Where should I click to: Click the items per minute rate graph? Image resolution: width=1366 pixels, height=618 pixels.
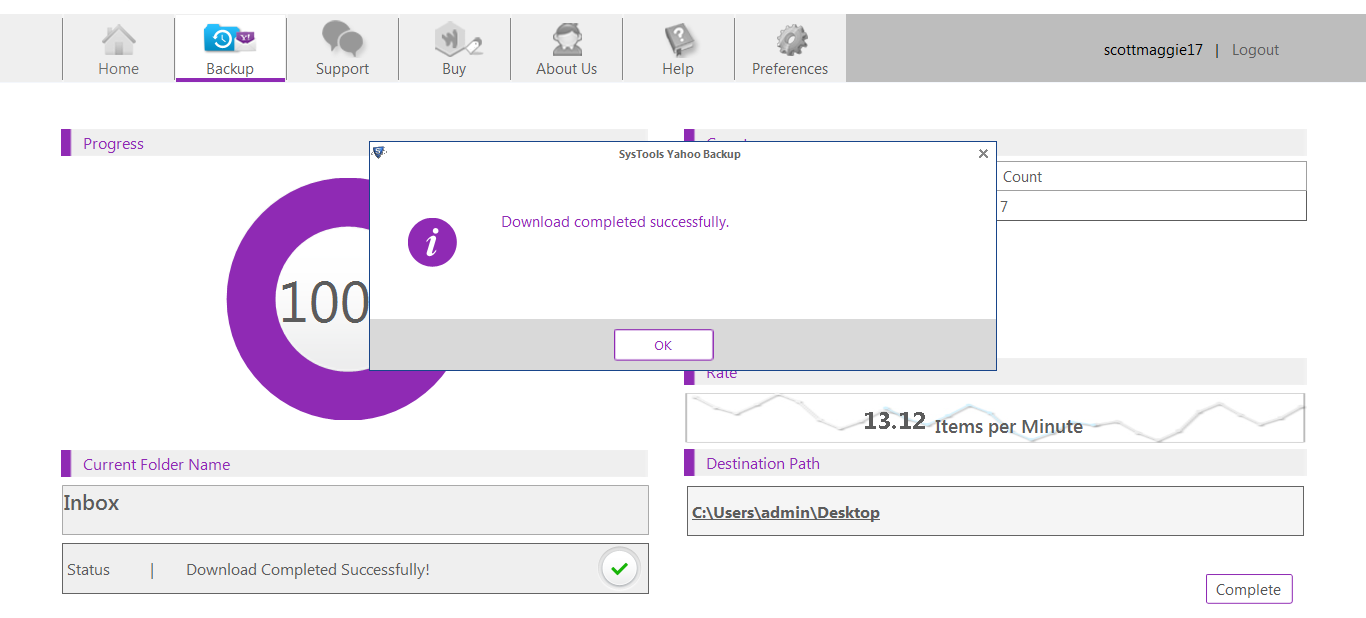pyautogui.click(x=995, y=417)
